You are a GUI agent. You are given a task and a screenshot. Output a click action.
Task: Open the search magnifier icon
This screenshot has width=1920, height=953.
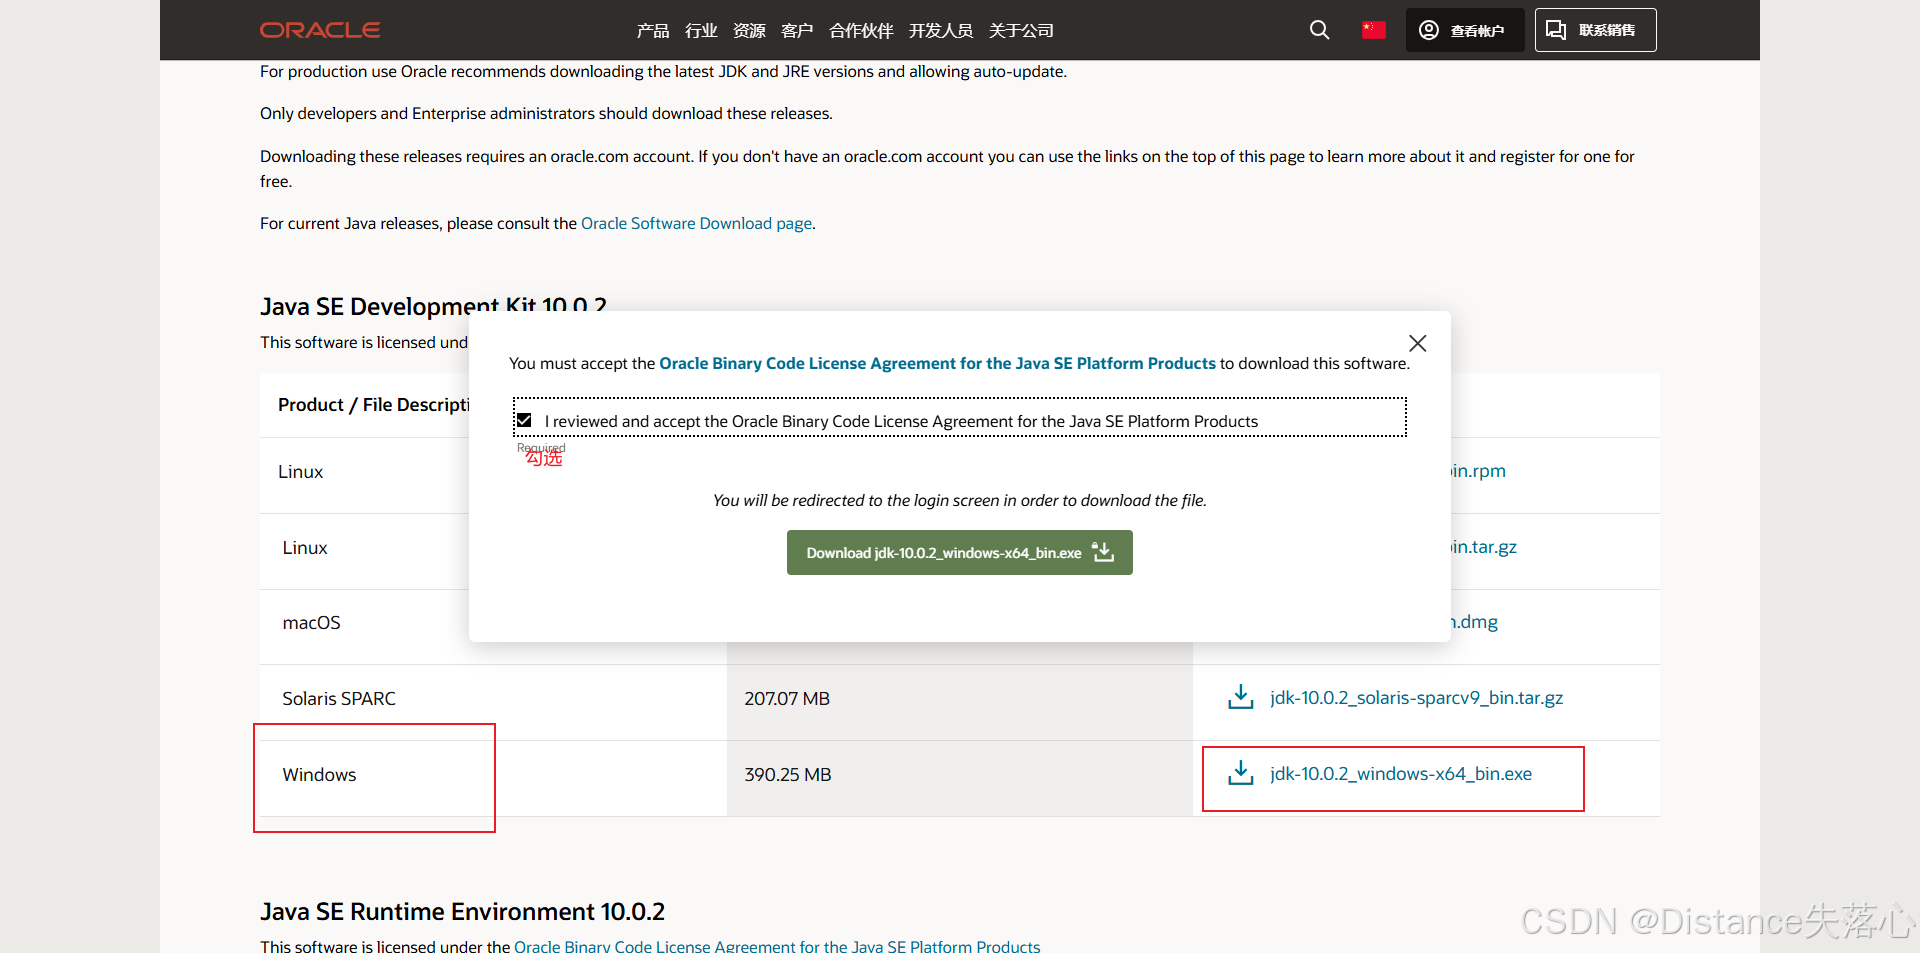tap(1320, 30)
